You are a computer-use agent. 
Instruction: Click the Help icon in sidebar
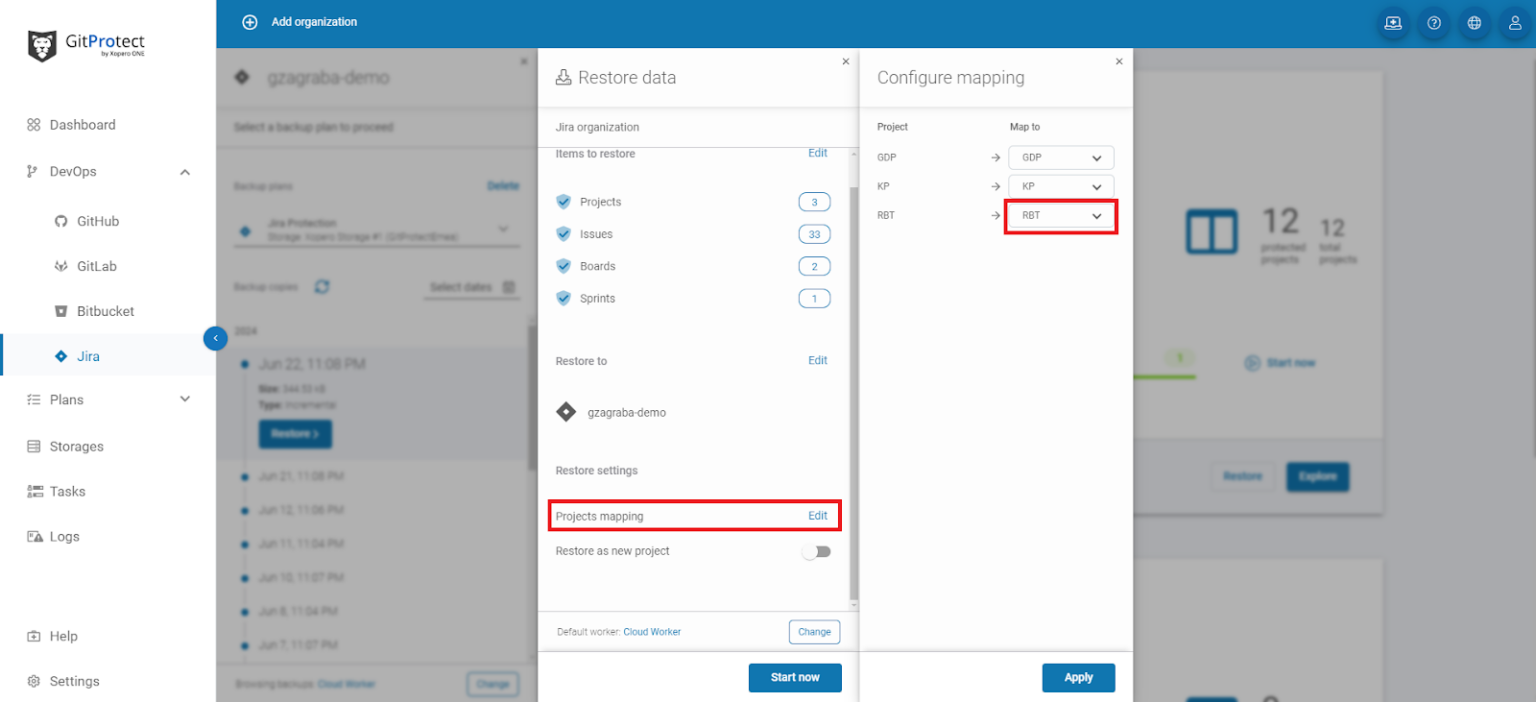coord(33,636)
